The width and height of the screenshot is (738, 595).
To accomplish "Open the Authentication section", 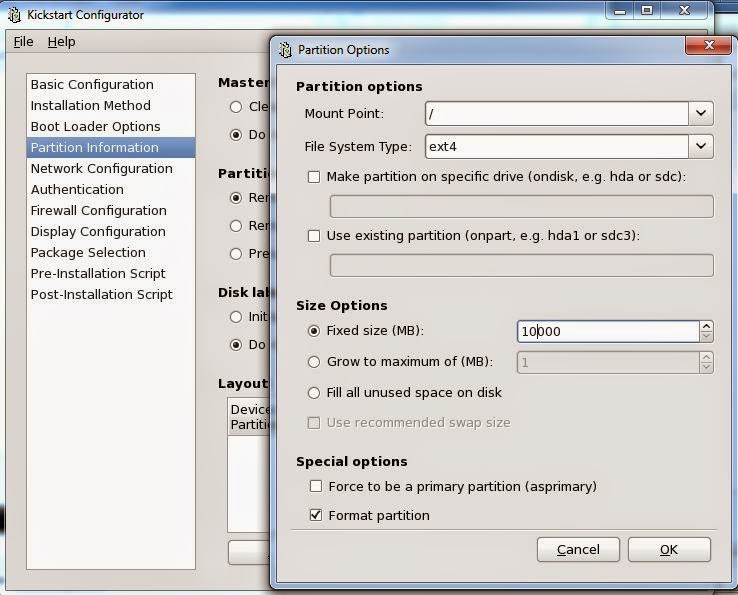I will [x=111, y=189].
